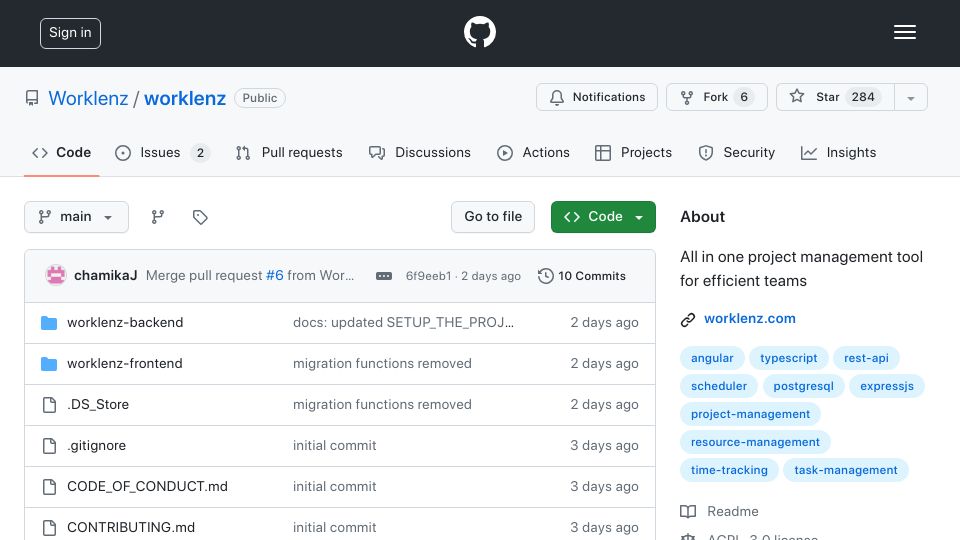Open the worklenz.com website link
The image size is (960, 540).
(x=749, y=318)
